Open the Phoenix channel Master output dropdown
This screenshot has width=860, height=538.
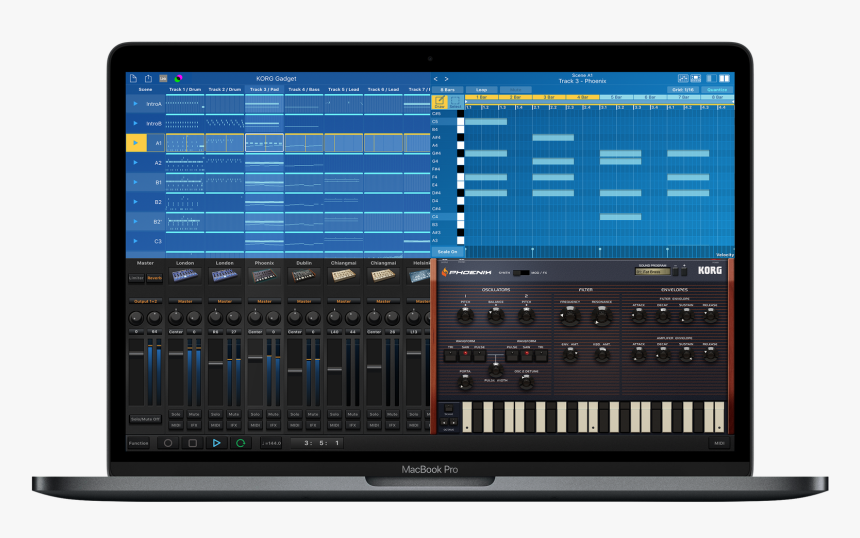(x=264, y=301)
